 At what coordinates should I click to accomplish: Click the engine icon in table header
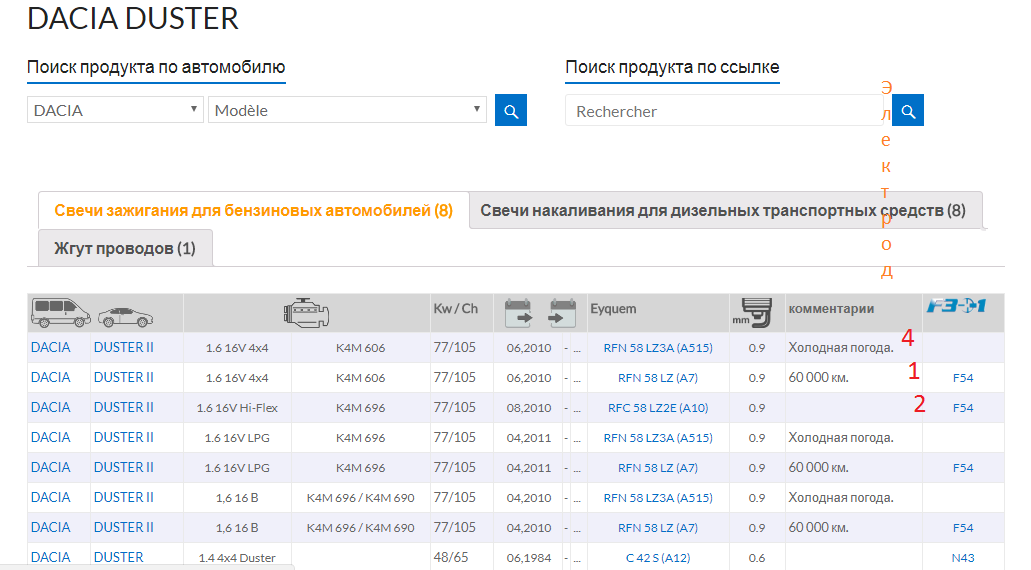click(306, 313)
